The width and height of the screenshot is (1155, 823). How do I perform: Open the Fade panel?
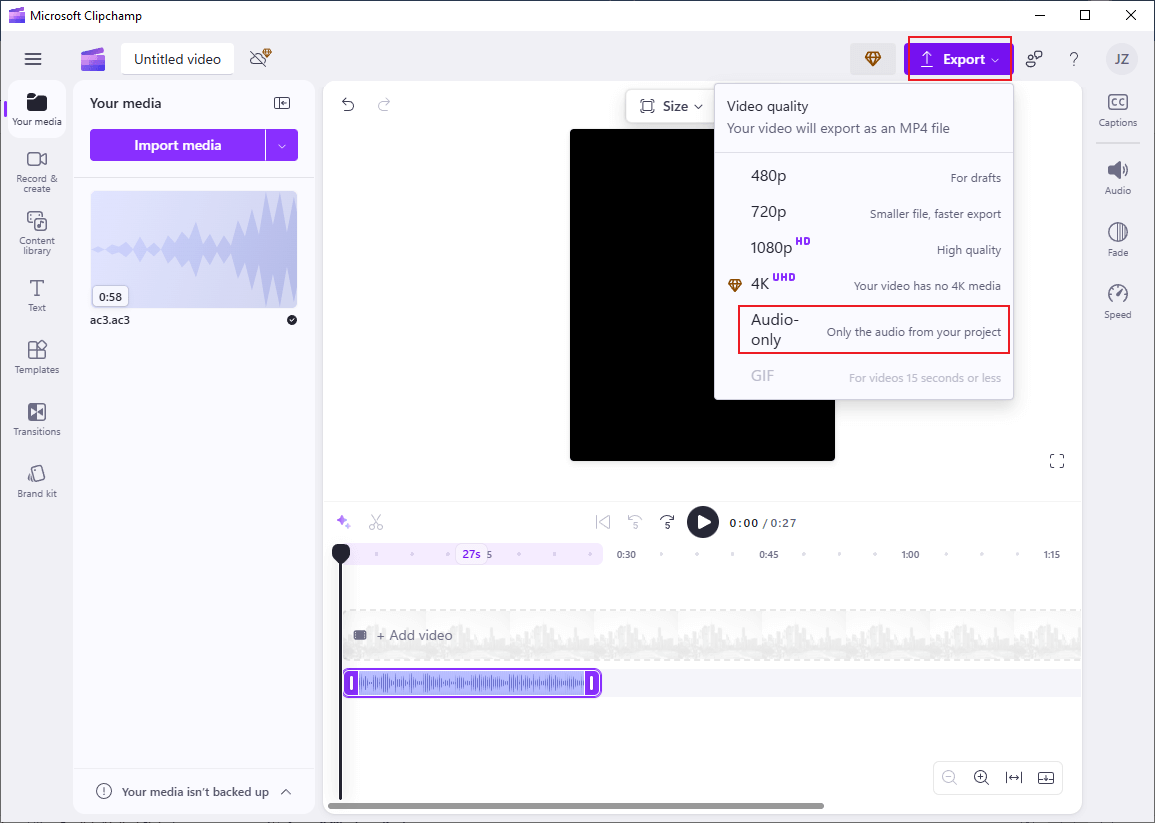click(1117, 239)
